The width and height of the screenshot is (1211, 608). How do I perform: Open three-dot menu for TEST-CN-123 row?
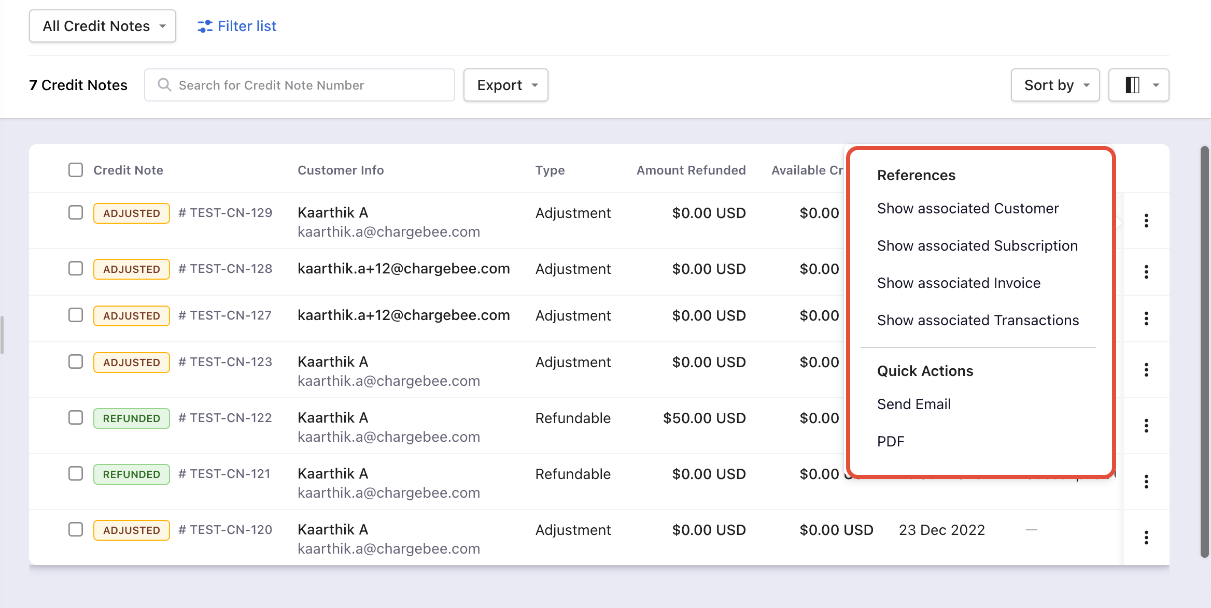1146,370
